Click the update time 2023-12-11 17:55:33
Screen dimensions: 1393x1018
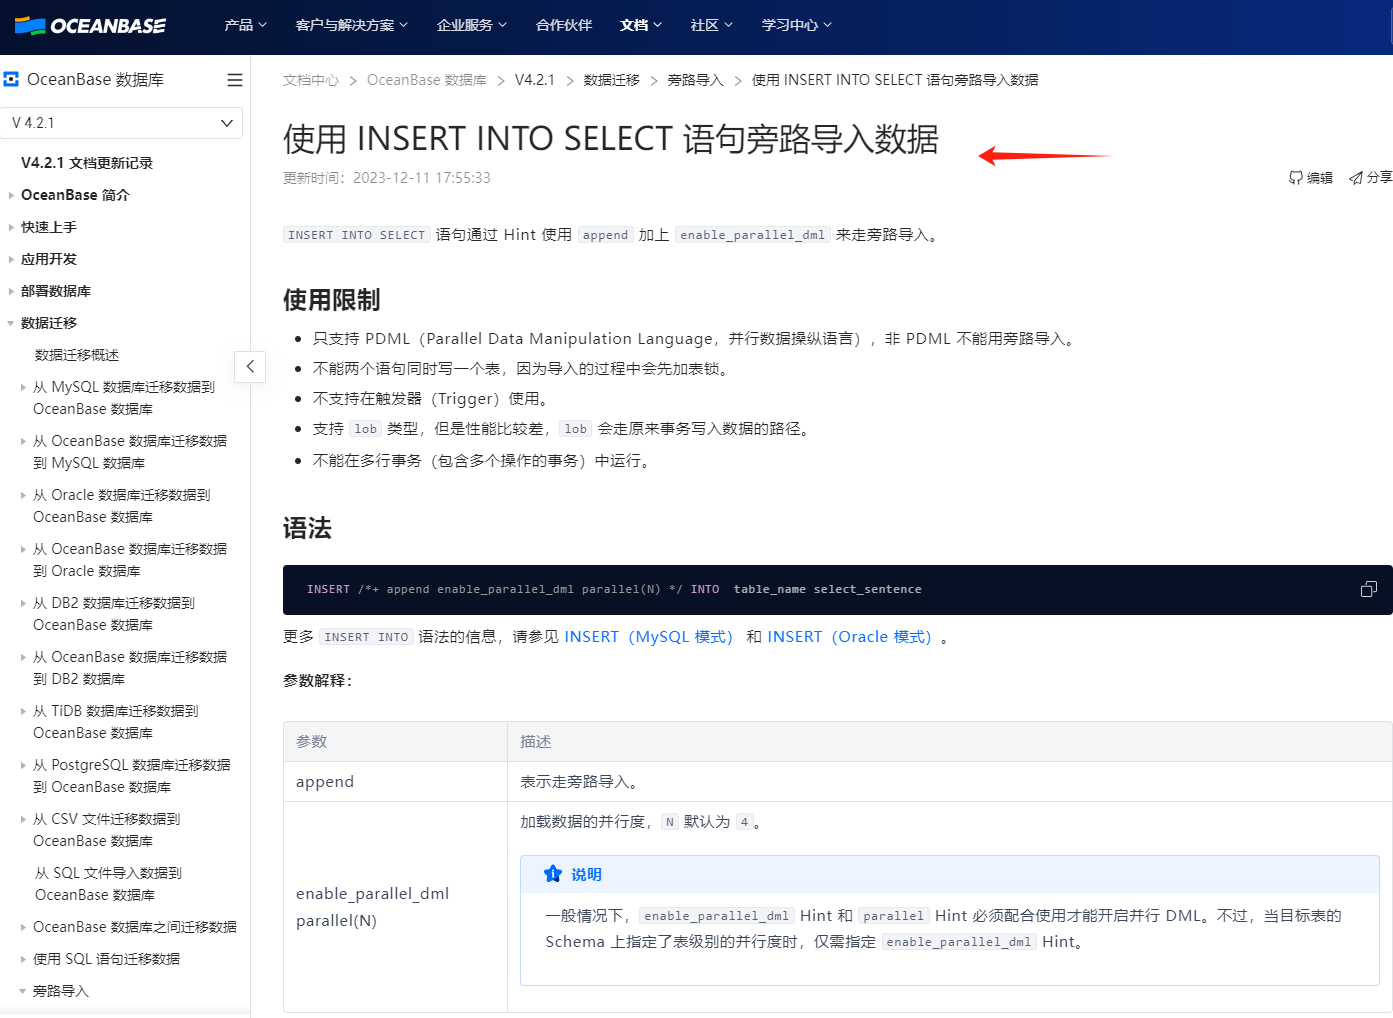coord(422,178)
